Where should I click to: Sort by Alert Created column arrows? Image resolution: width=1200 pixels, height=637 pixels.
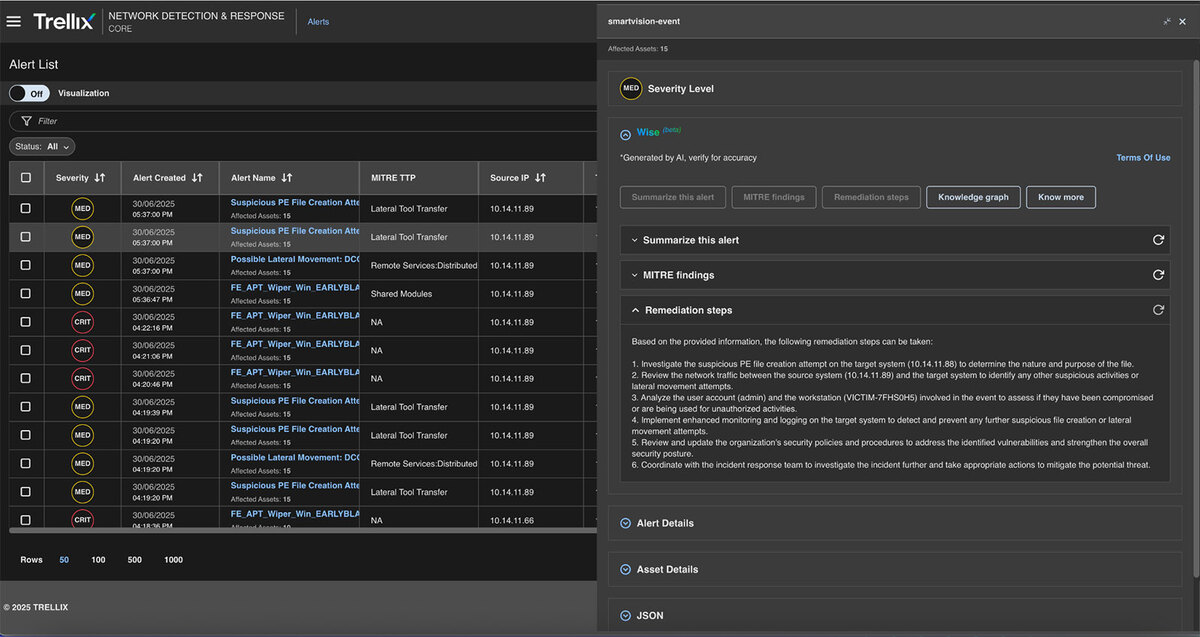click(197, 178)
